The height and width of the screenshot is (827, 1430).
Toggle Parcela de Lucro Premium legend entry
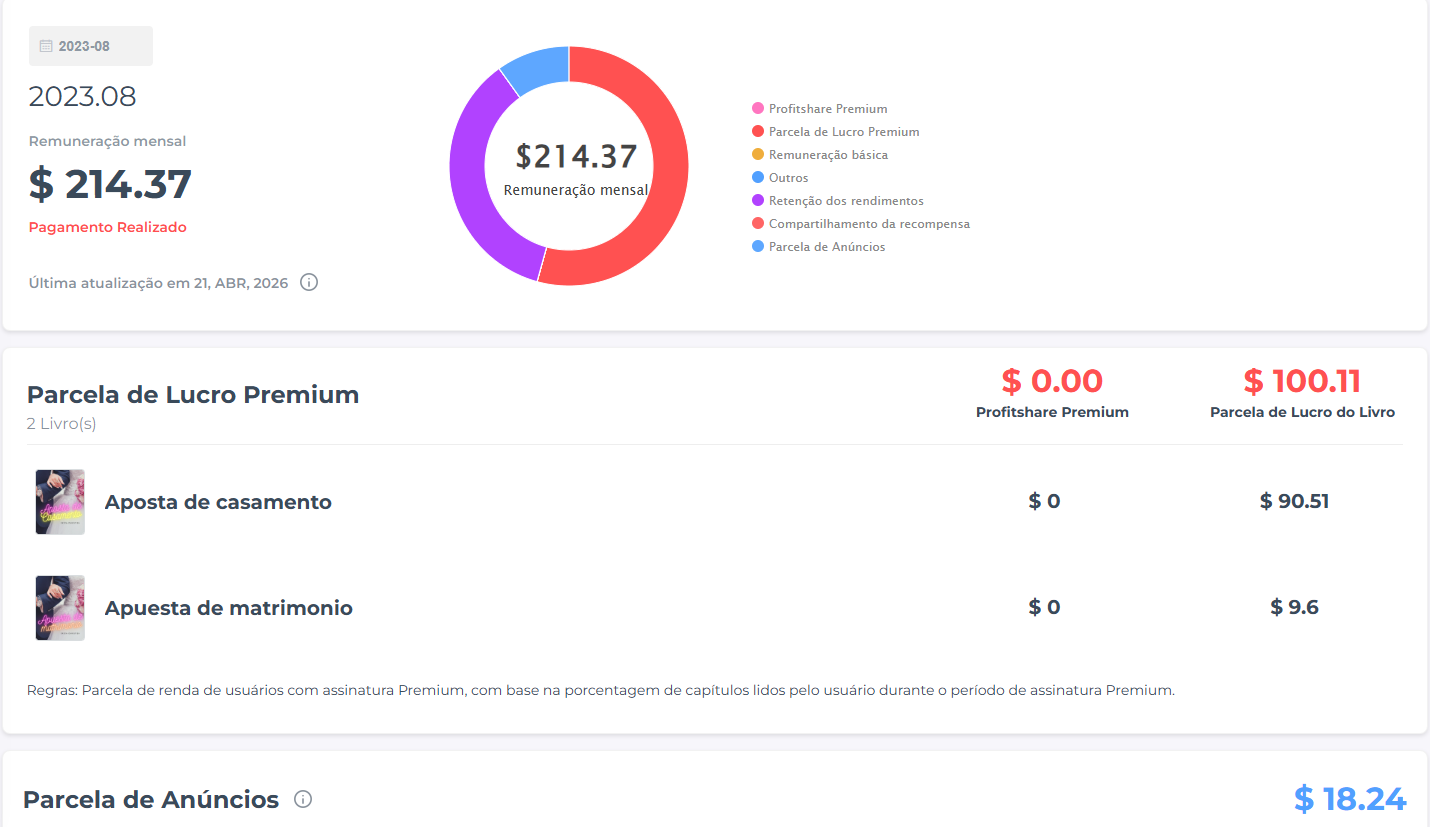[x=843, y=132]
